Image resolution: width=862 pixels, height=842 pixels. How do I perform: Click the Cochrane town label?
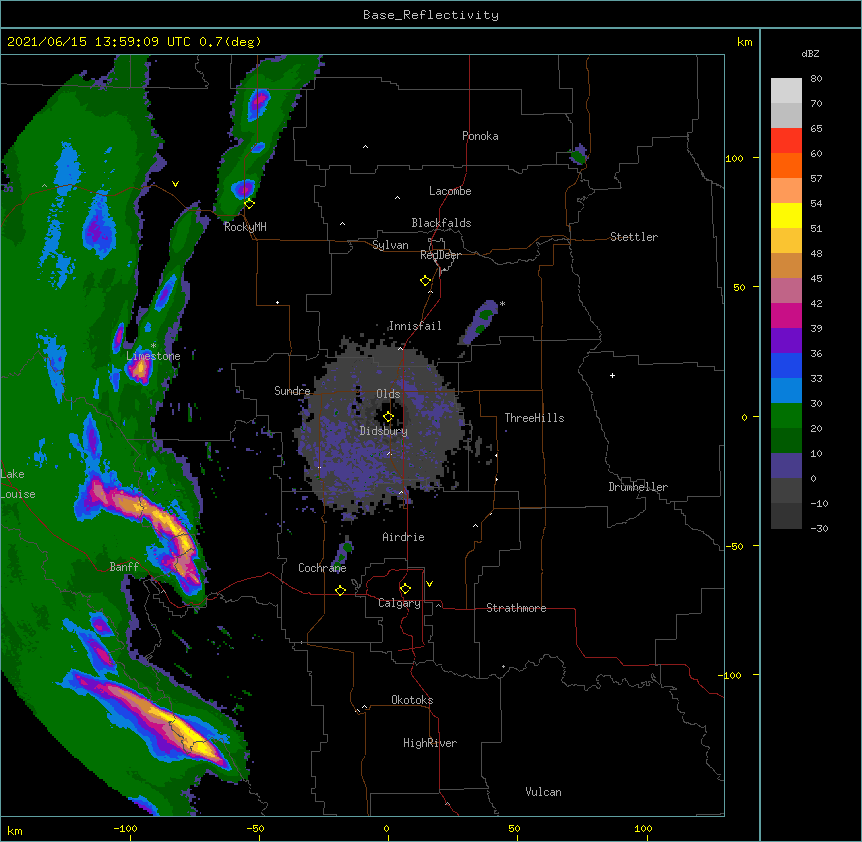[322, 568]
